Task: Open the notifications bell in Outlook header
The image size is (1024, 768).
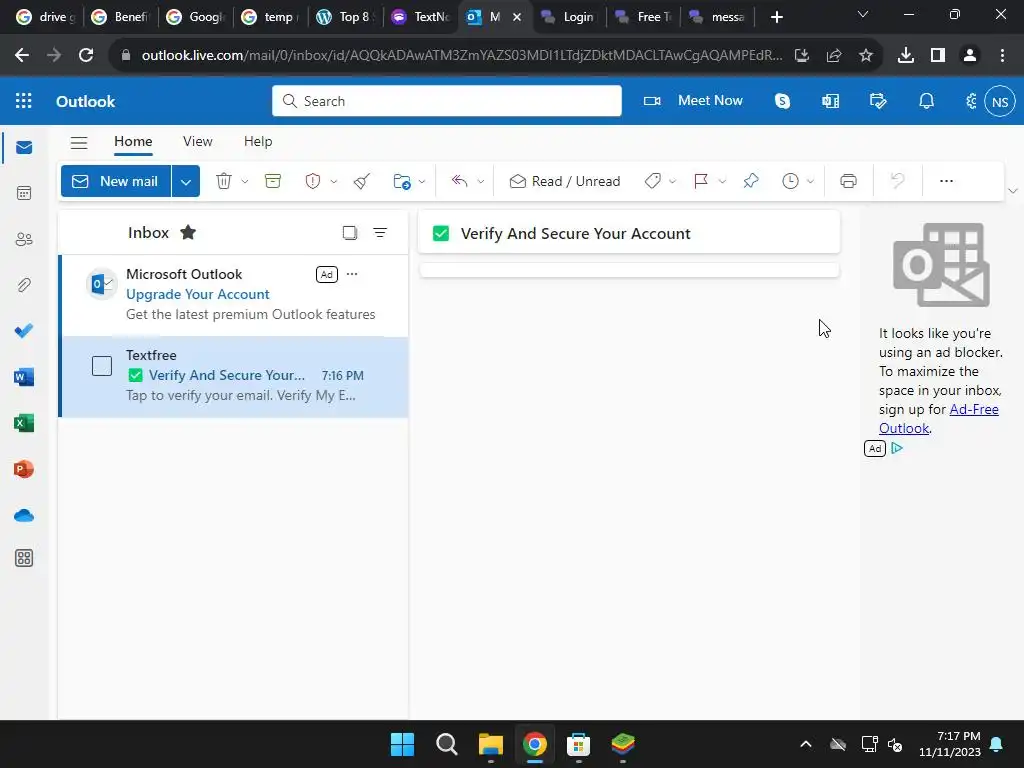Action: click(927, 101)
